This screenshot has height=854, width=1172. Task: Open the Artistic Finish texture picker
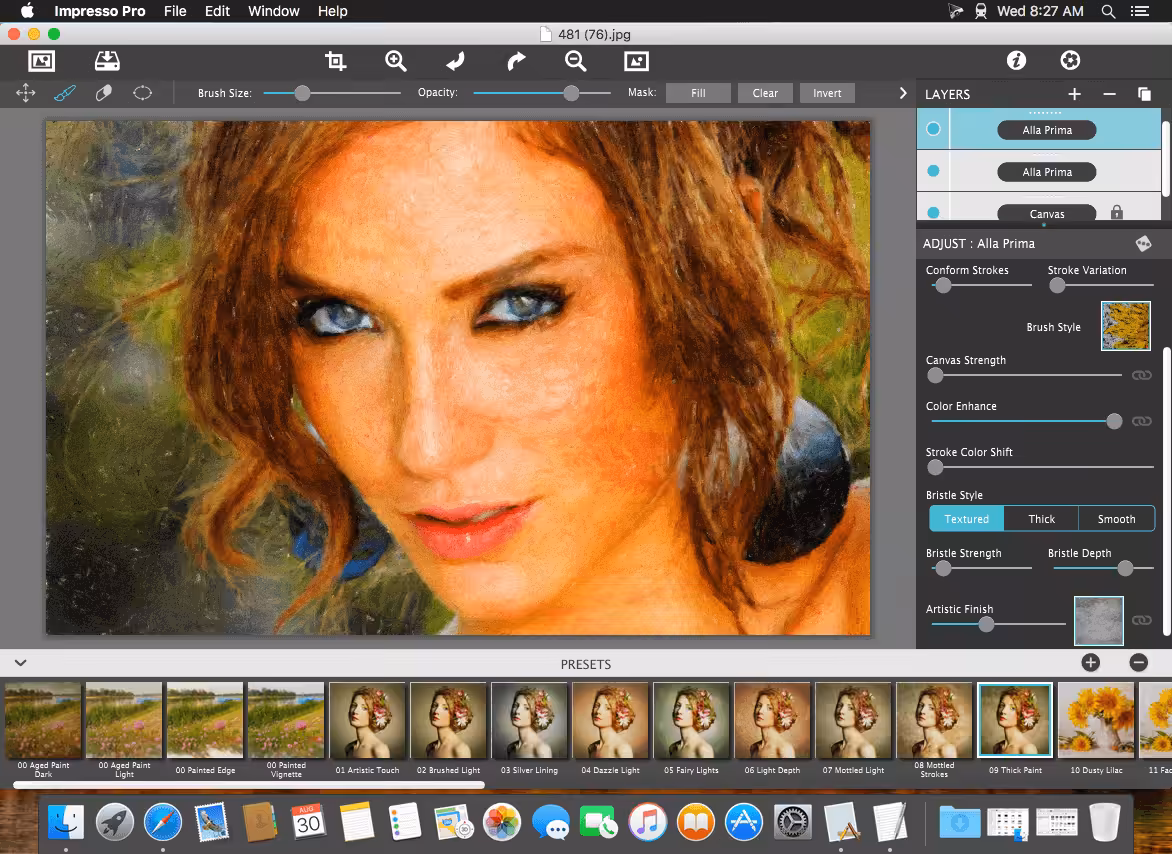click(x=1099, y=620)
